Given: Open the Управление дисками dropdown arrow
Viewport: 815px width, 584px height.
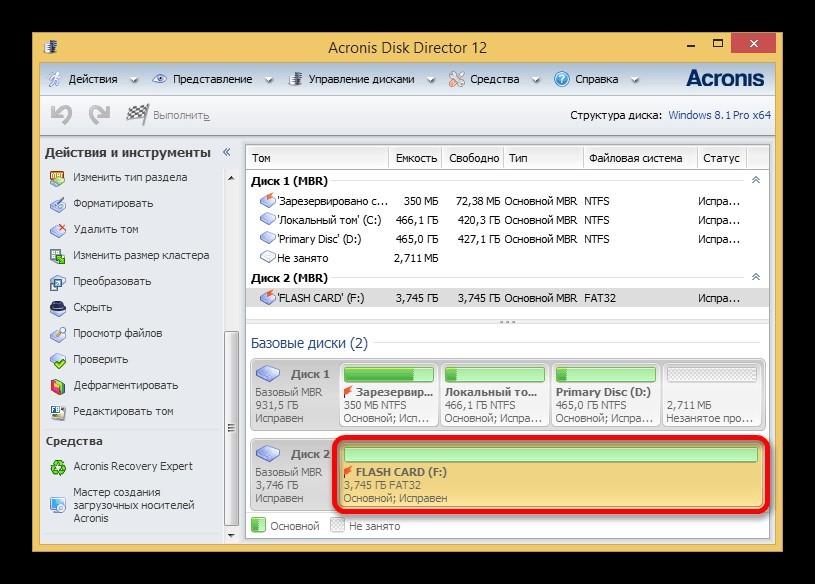Looking at the screenshot, I should pos(431,80).
